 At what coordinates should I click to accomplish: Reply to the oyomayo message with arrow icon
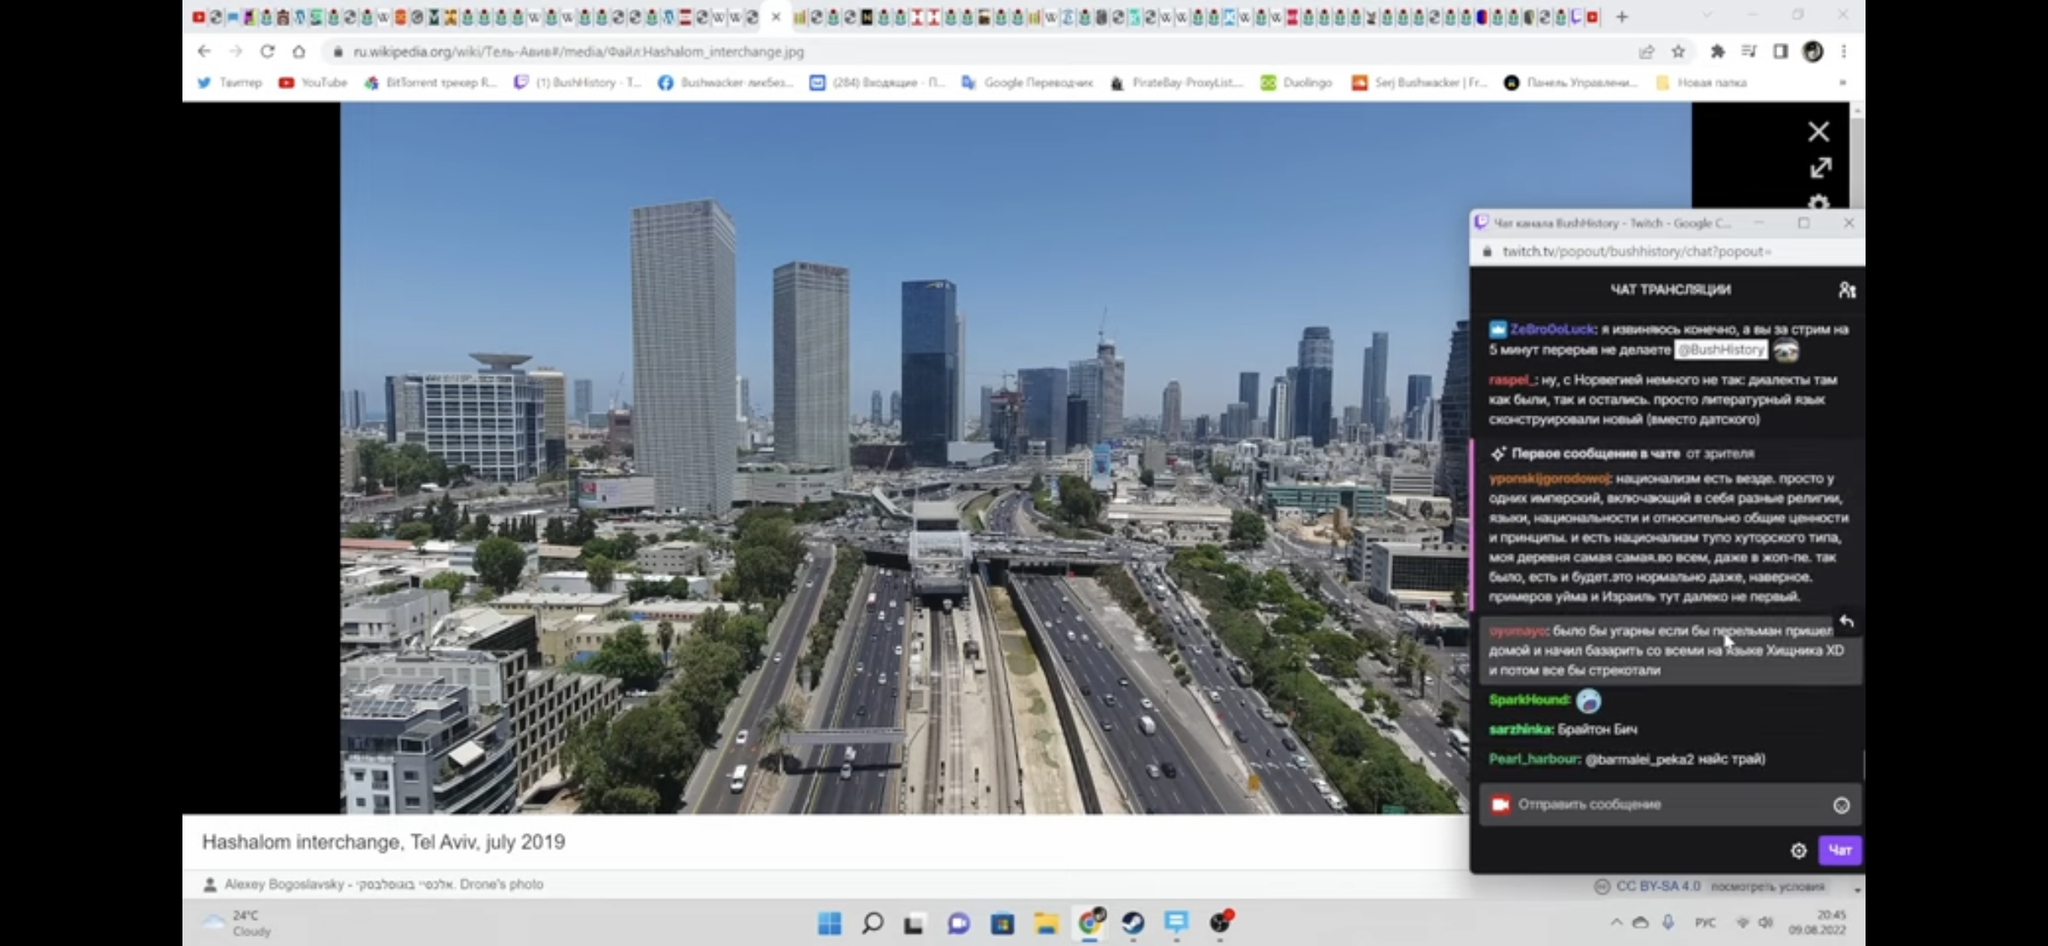1846,621
